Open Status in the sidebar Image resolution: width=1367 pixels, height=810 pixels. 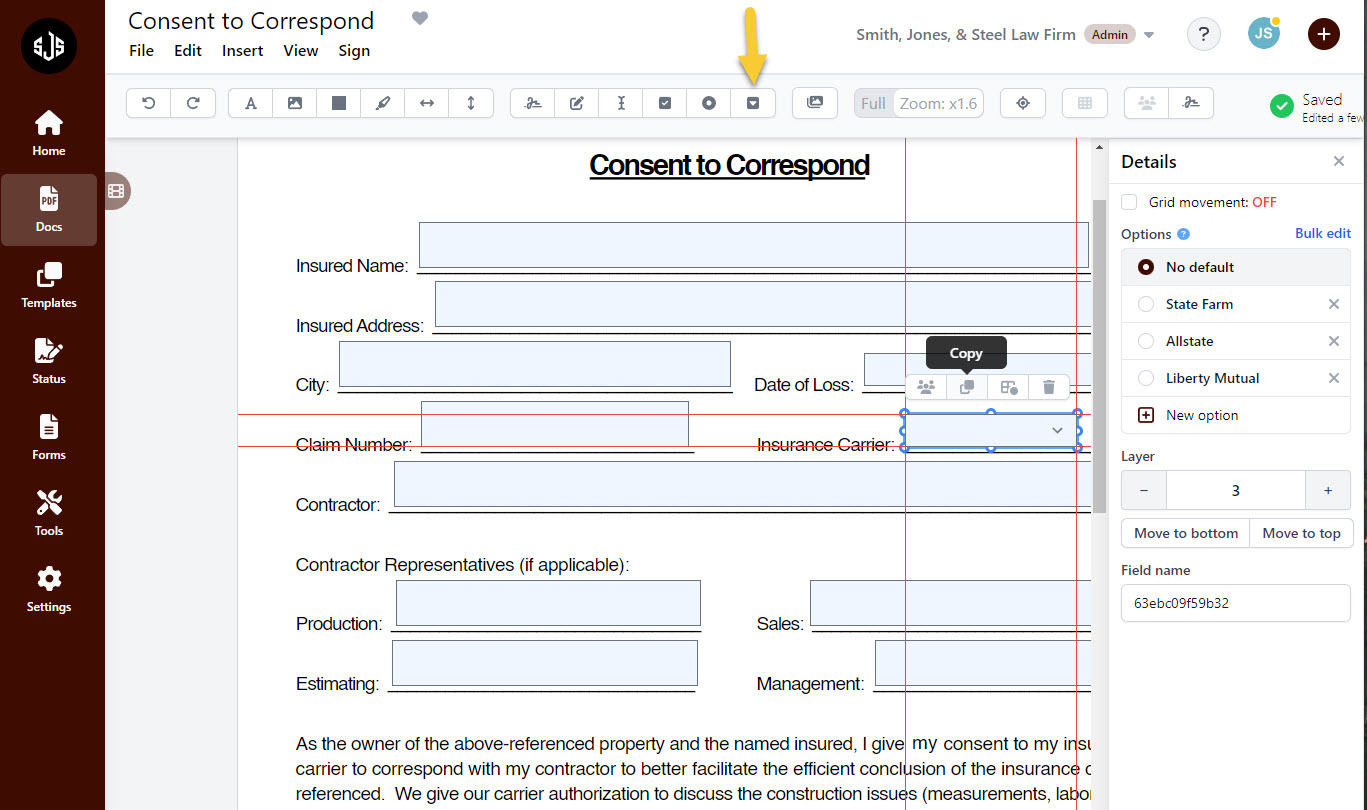49,362
